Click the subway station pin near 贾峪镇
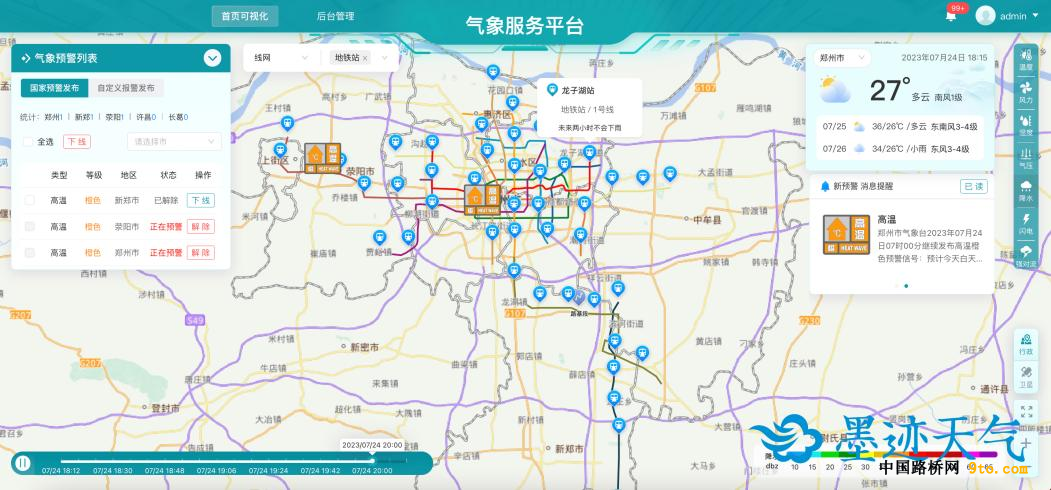Viewport: 1051px width, 490px height. (x=379, y=237)
